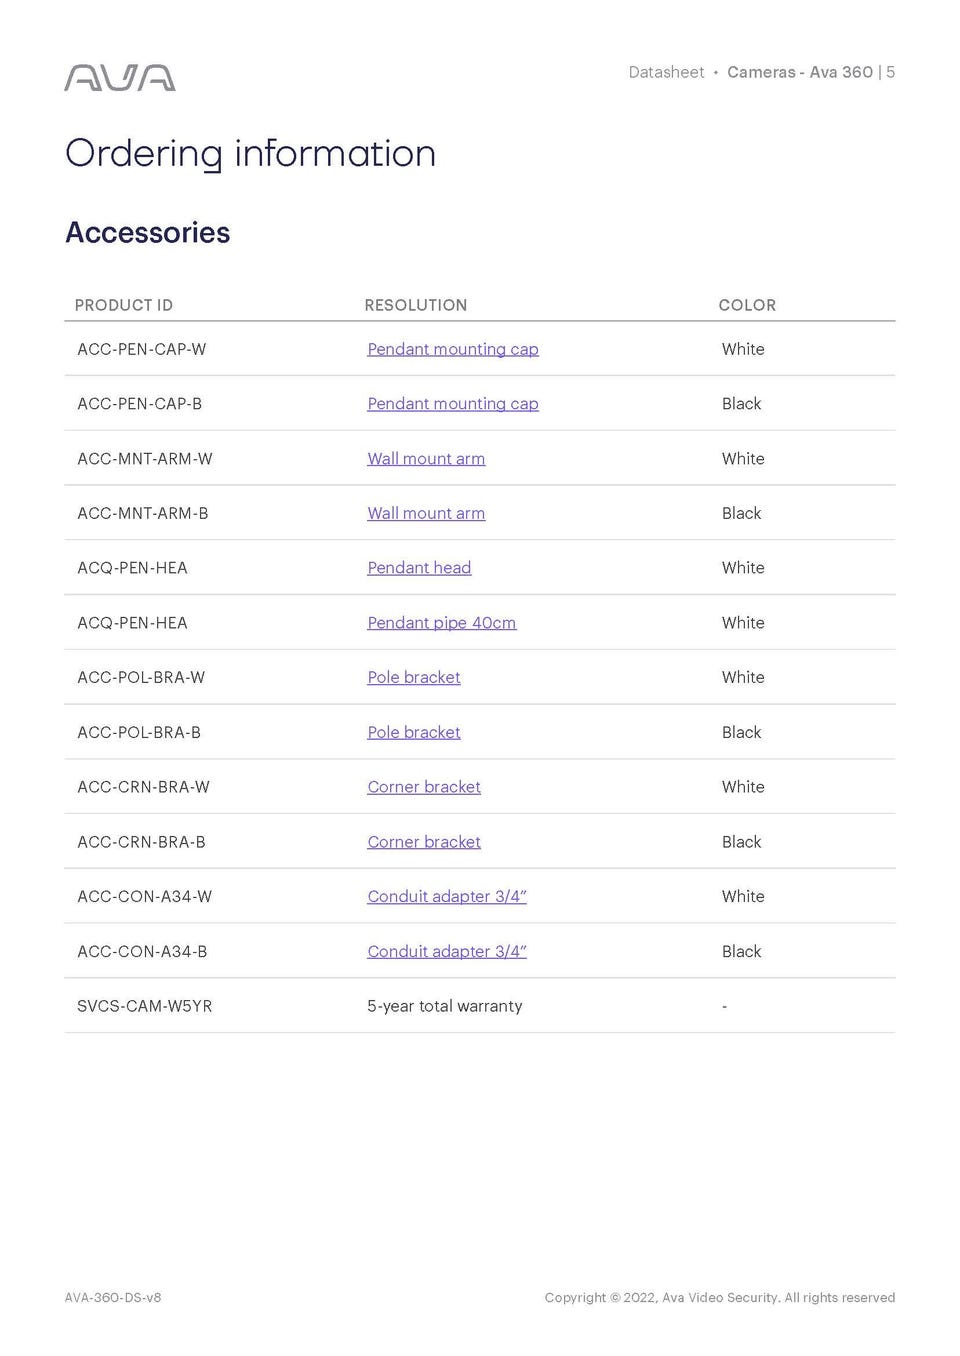960x1356 pixels.
Task: Click the Accessories section title
Action: coord(148,232)
